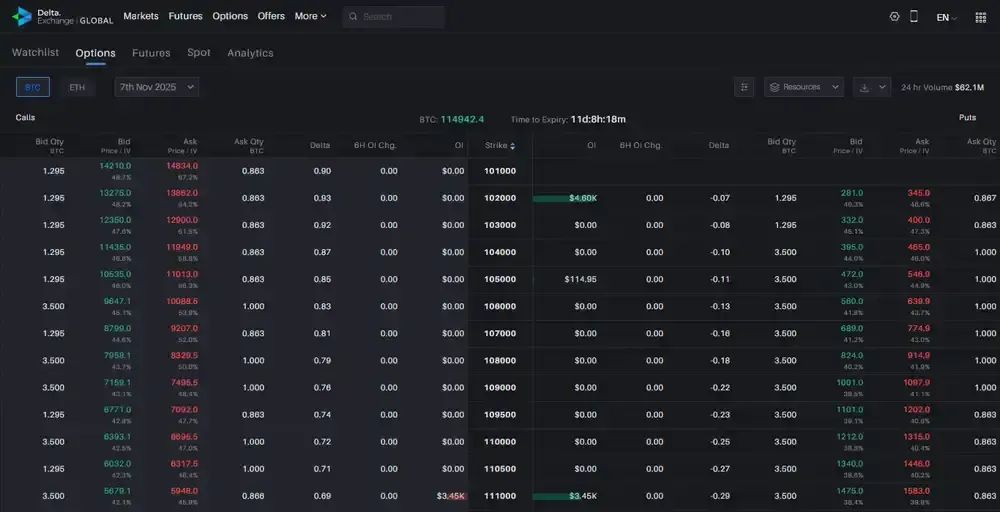Open Options in the top navigation
The width and height of the screenshot is (1000, 512).
click(x=230, y=16)
